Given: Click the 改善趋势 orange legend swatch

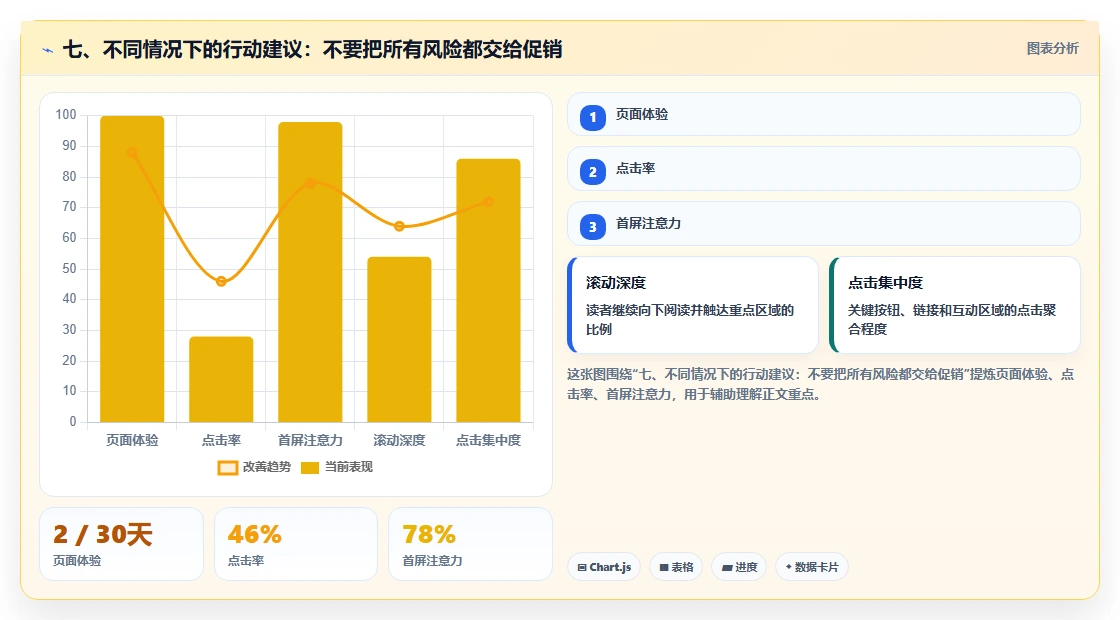Looking at the screenshot, I should click(x=227, y=468).
